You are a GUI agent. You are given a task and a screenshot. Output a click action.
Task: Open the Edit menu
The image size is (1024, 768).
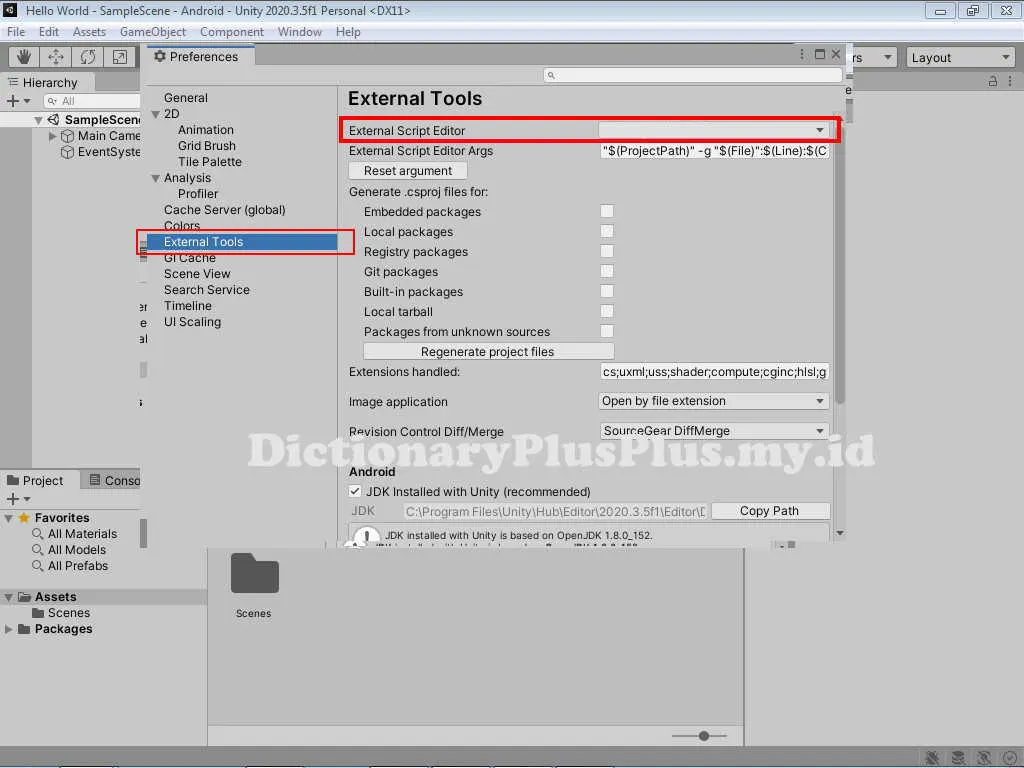point(48,31)
